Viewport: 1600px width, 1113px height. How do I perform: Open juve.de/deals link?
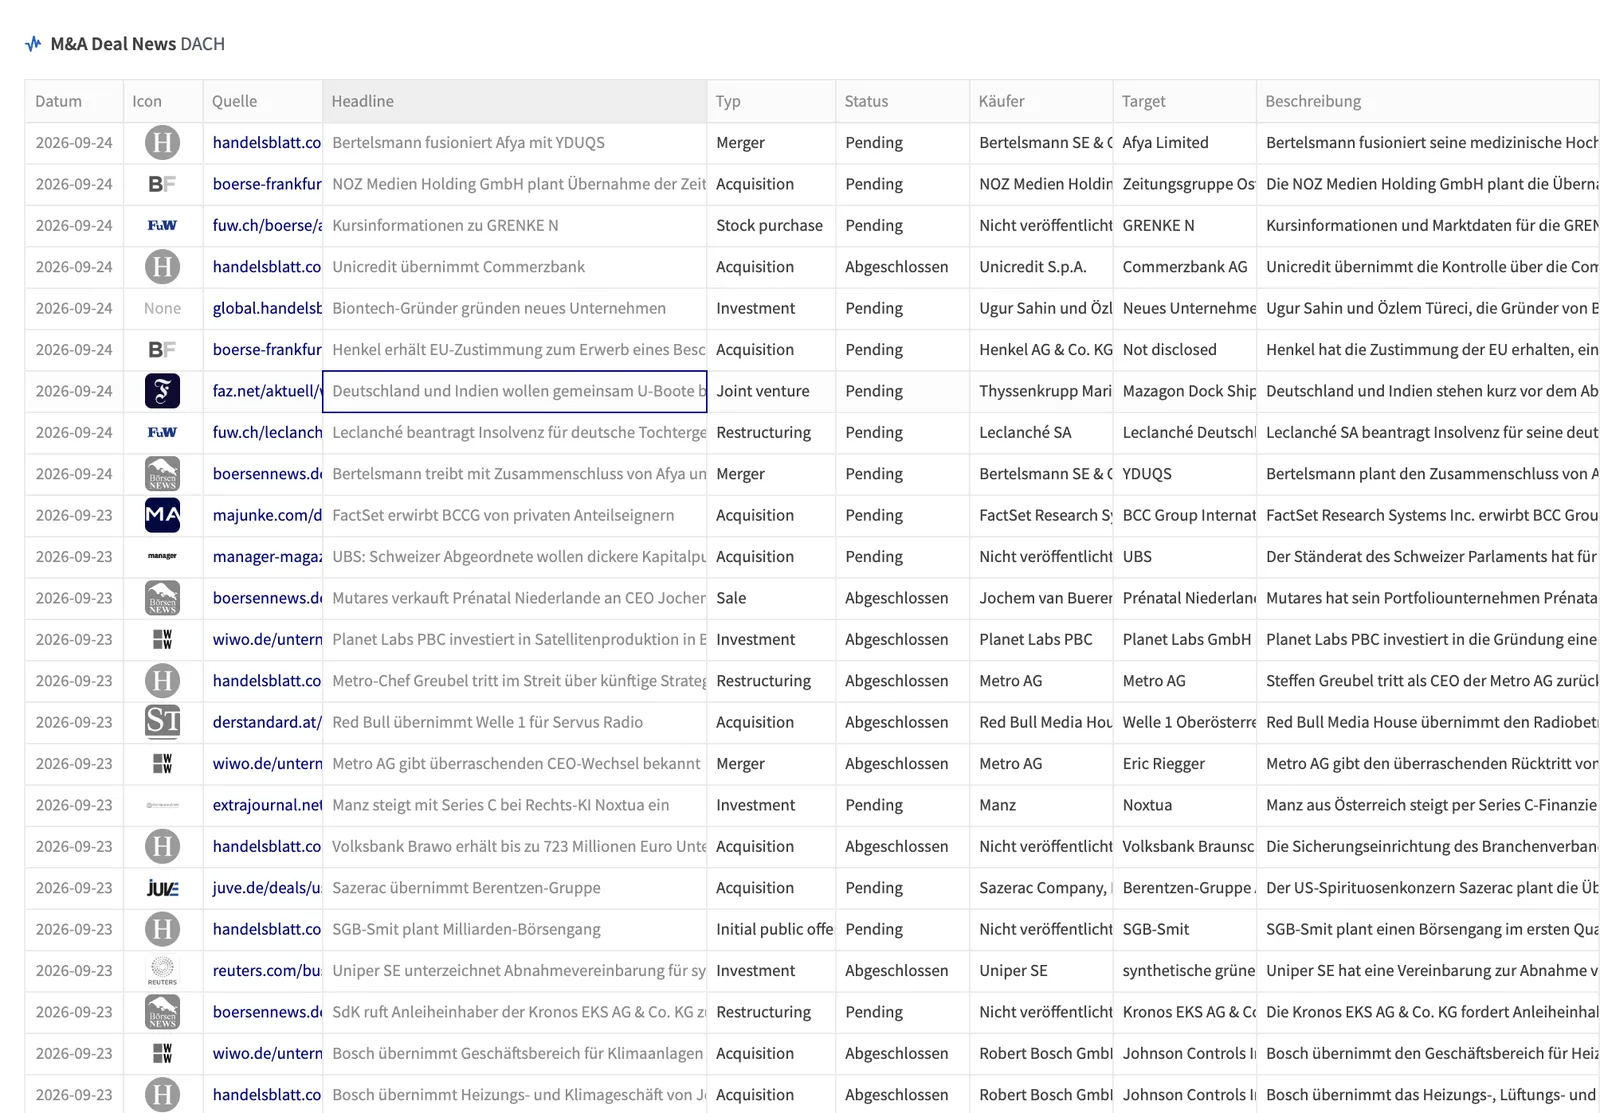(267, 888)
